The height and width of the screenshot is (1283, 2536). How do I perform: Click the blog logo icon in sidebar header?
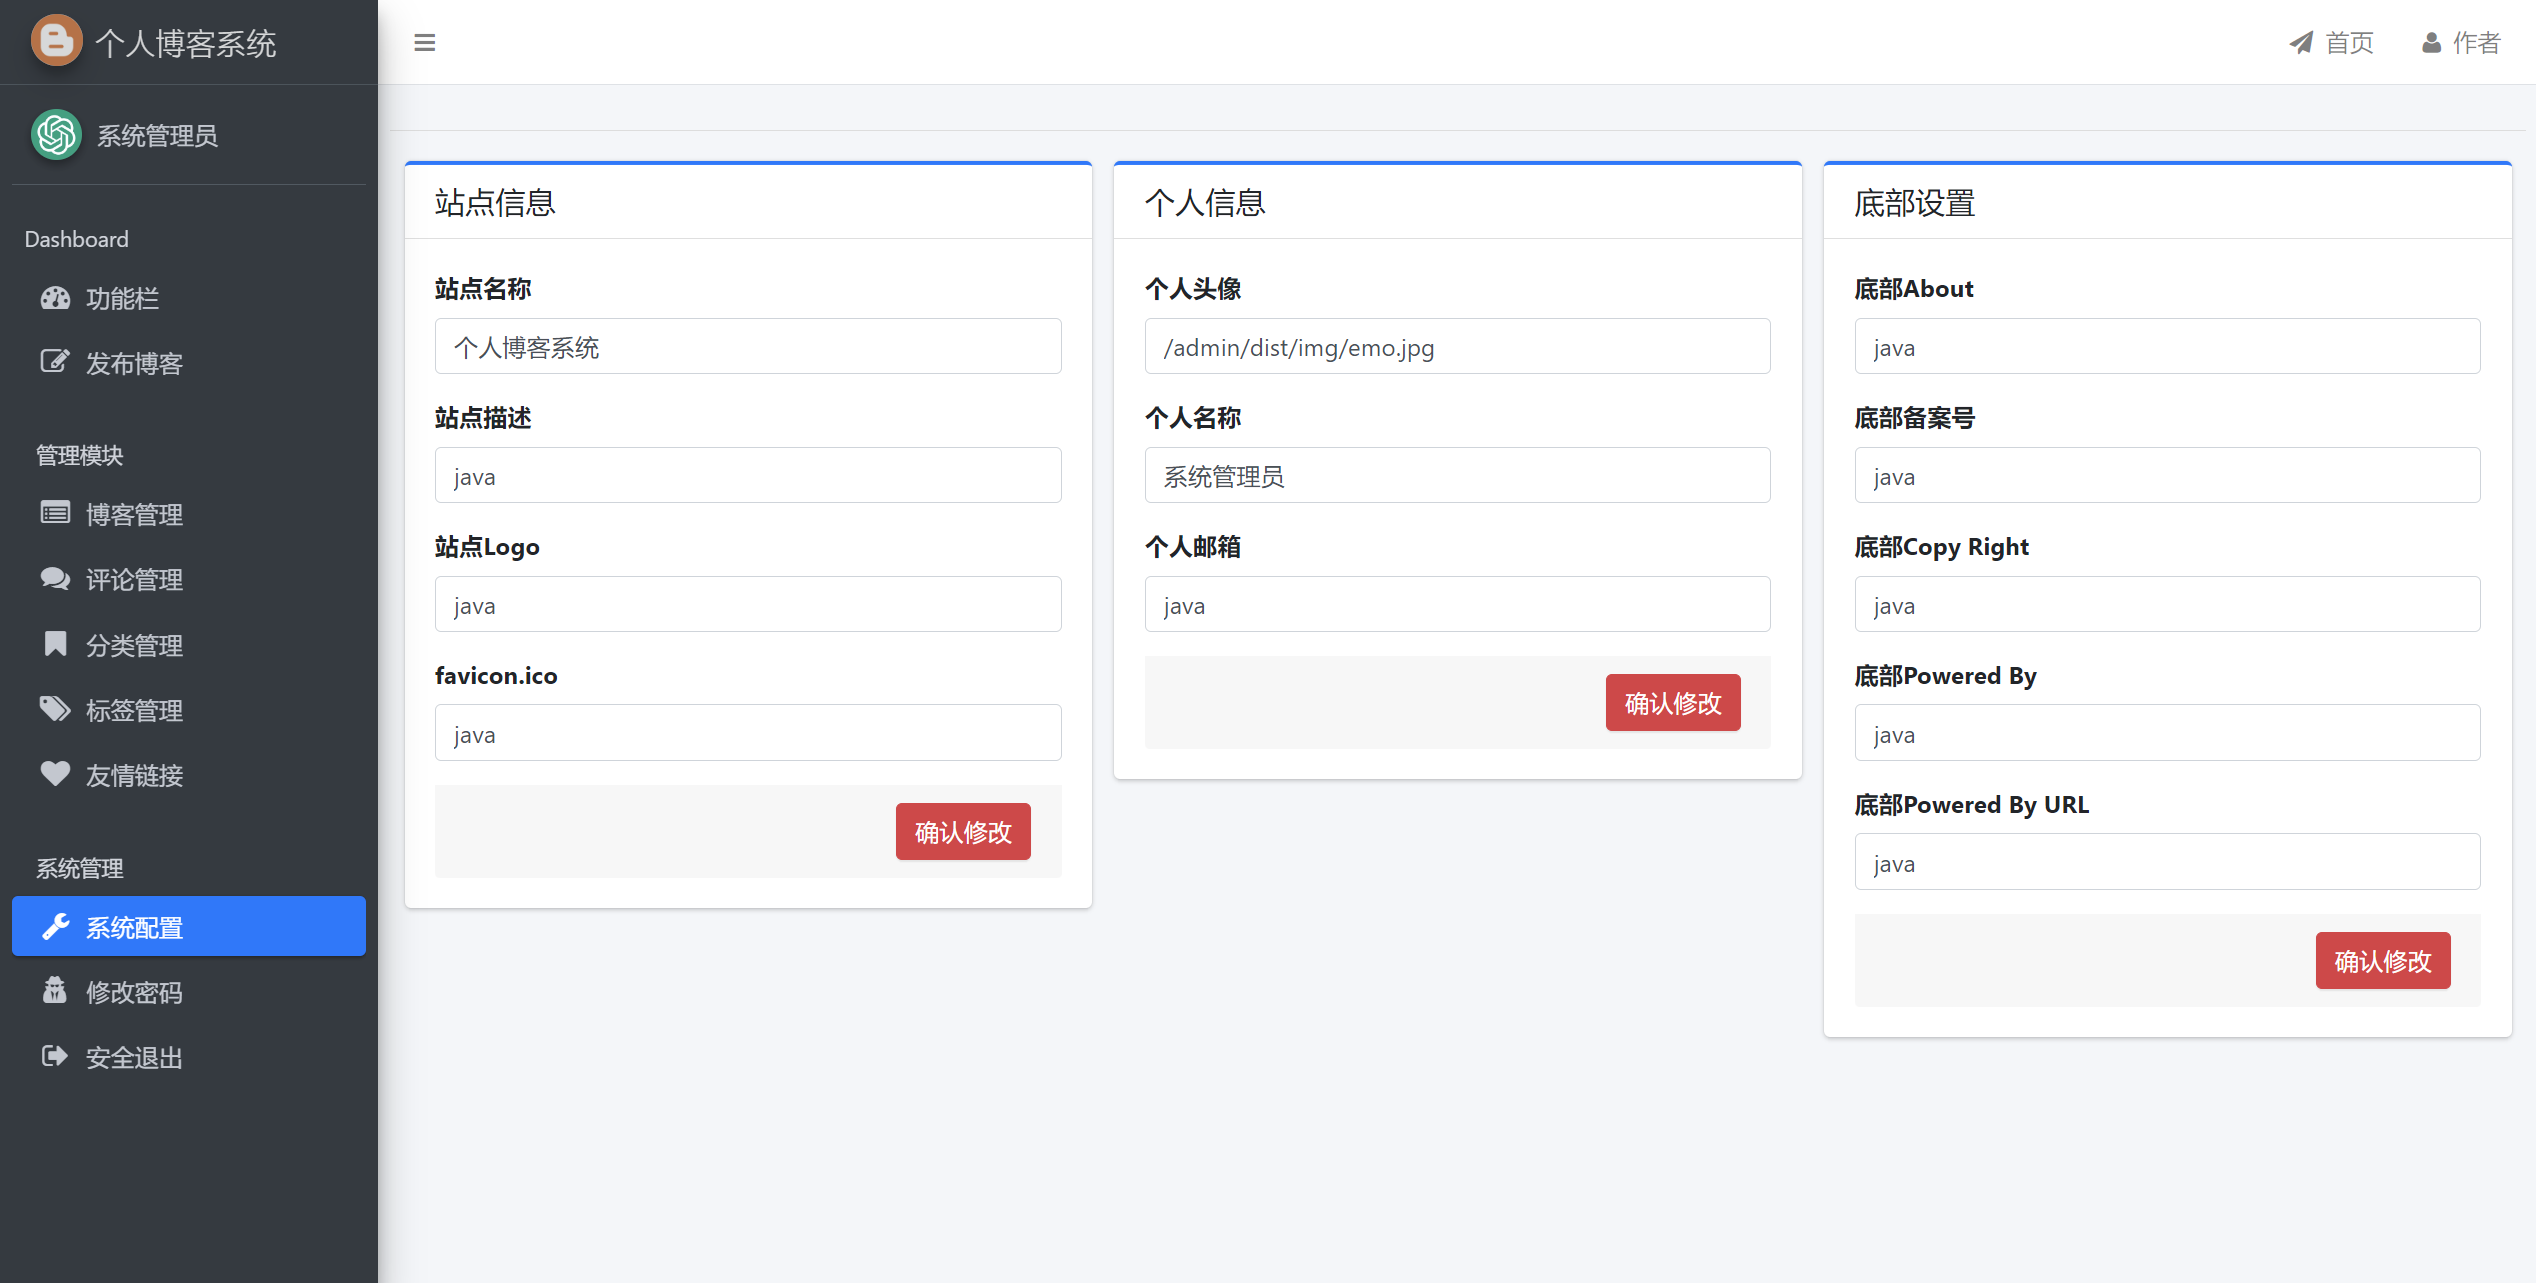coord(56,41)
